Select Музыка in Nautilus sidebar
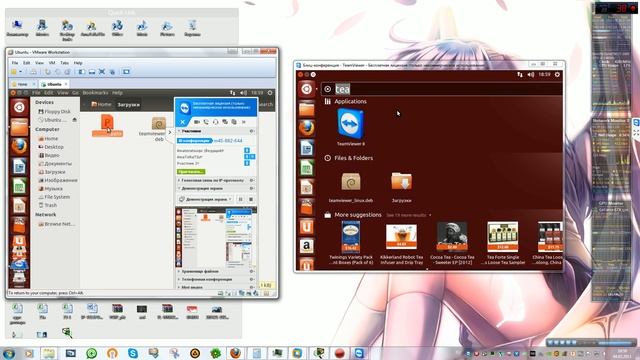The height and width of the screenshot is (360, 640). (x=50, y=189)
